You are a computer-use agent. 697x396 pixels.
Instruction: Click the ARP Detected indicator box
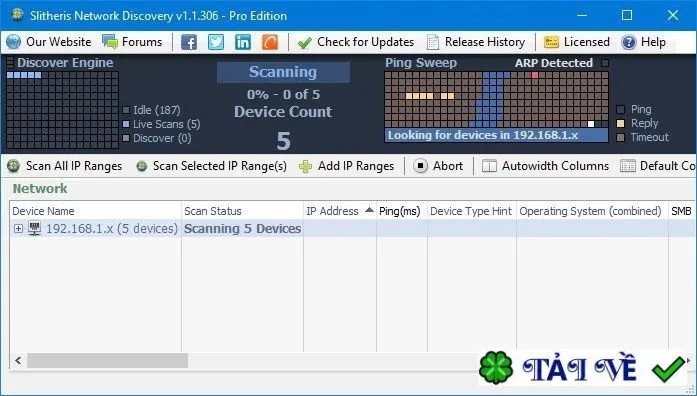605,63
